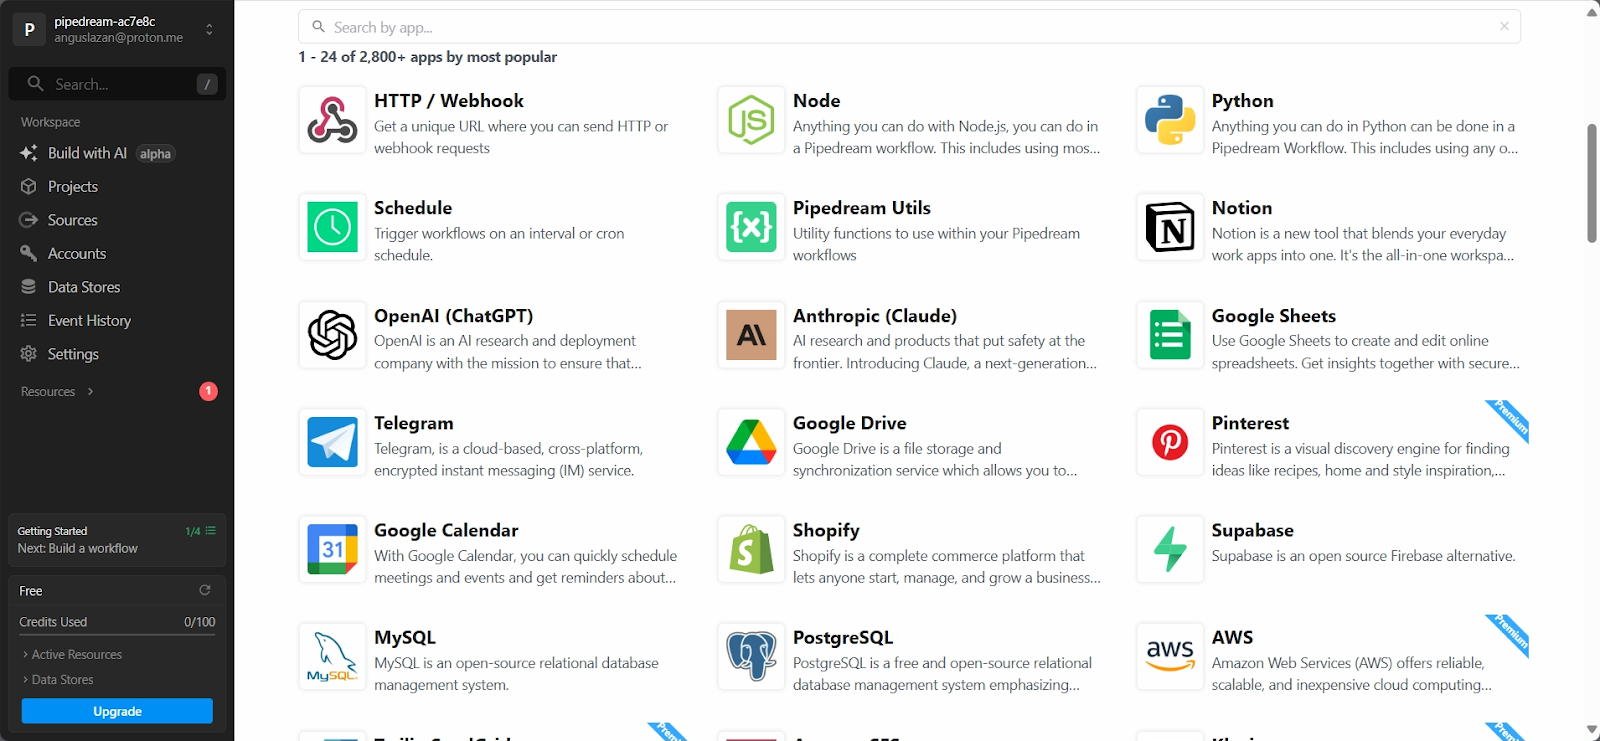The height and width of the screenshot is (741, 1600).
Task: Click the PostgreSQL app title
Action: [843, 638]
